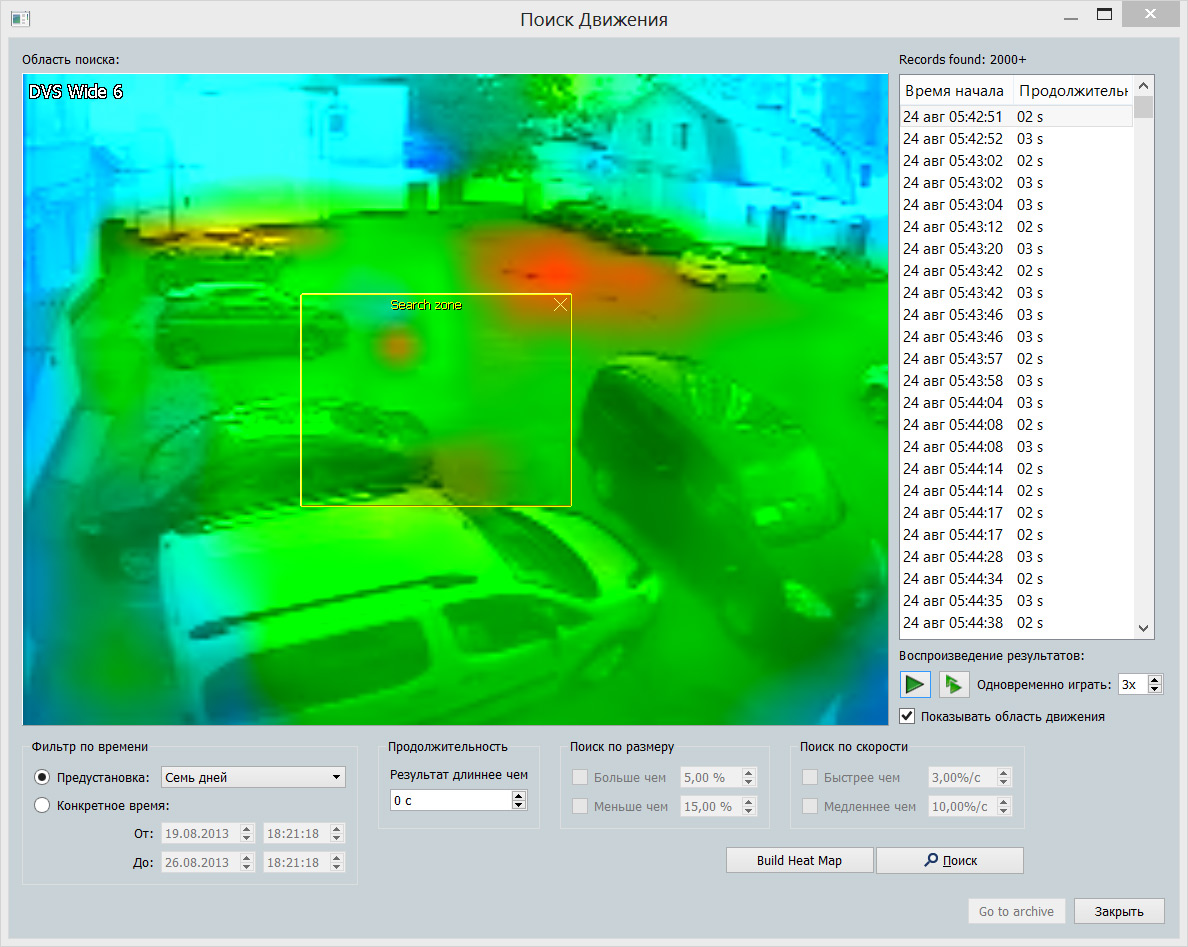Select the Предустановка radio button
Image resolution: width=1188 pixels, height=947 pixels.
[x=42, y=777]
